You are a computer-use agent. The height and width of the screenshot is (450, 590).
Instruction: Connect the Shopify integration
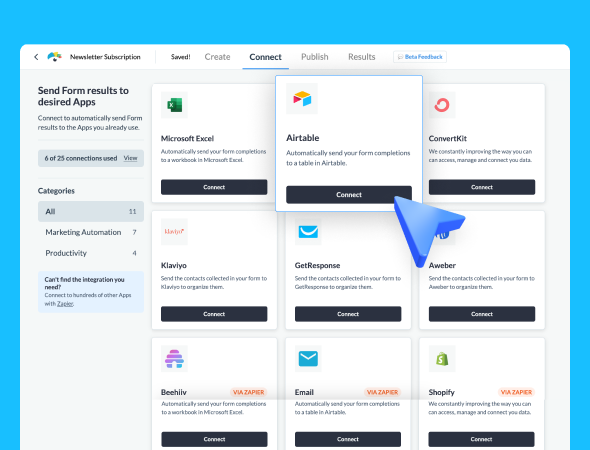[x=481, y=439]
